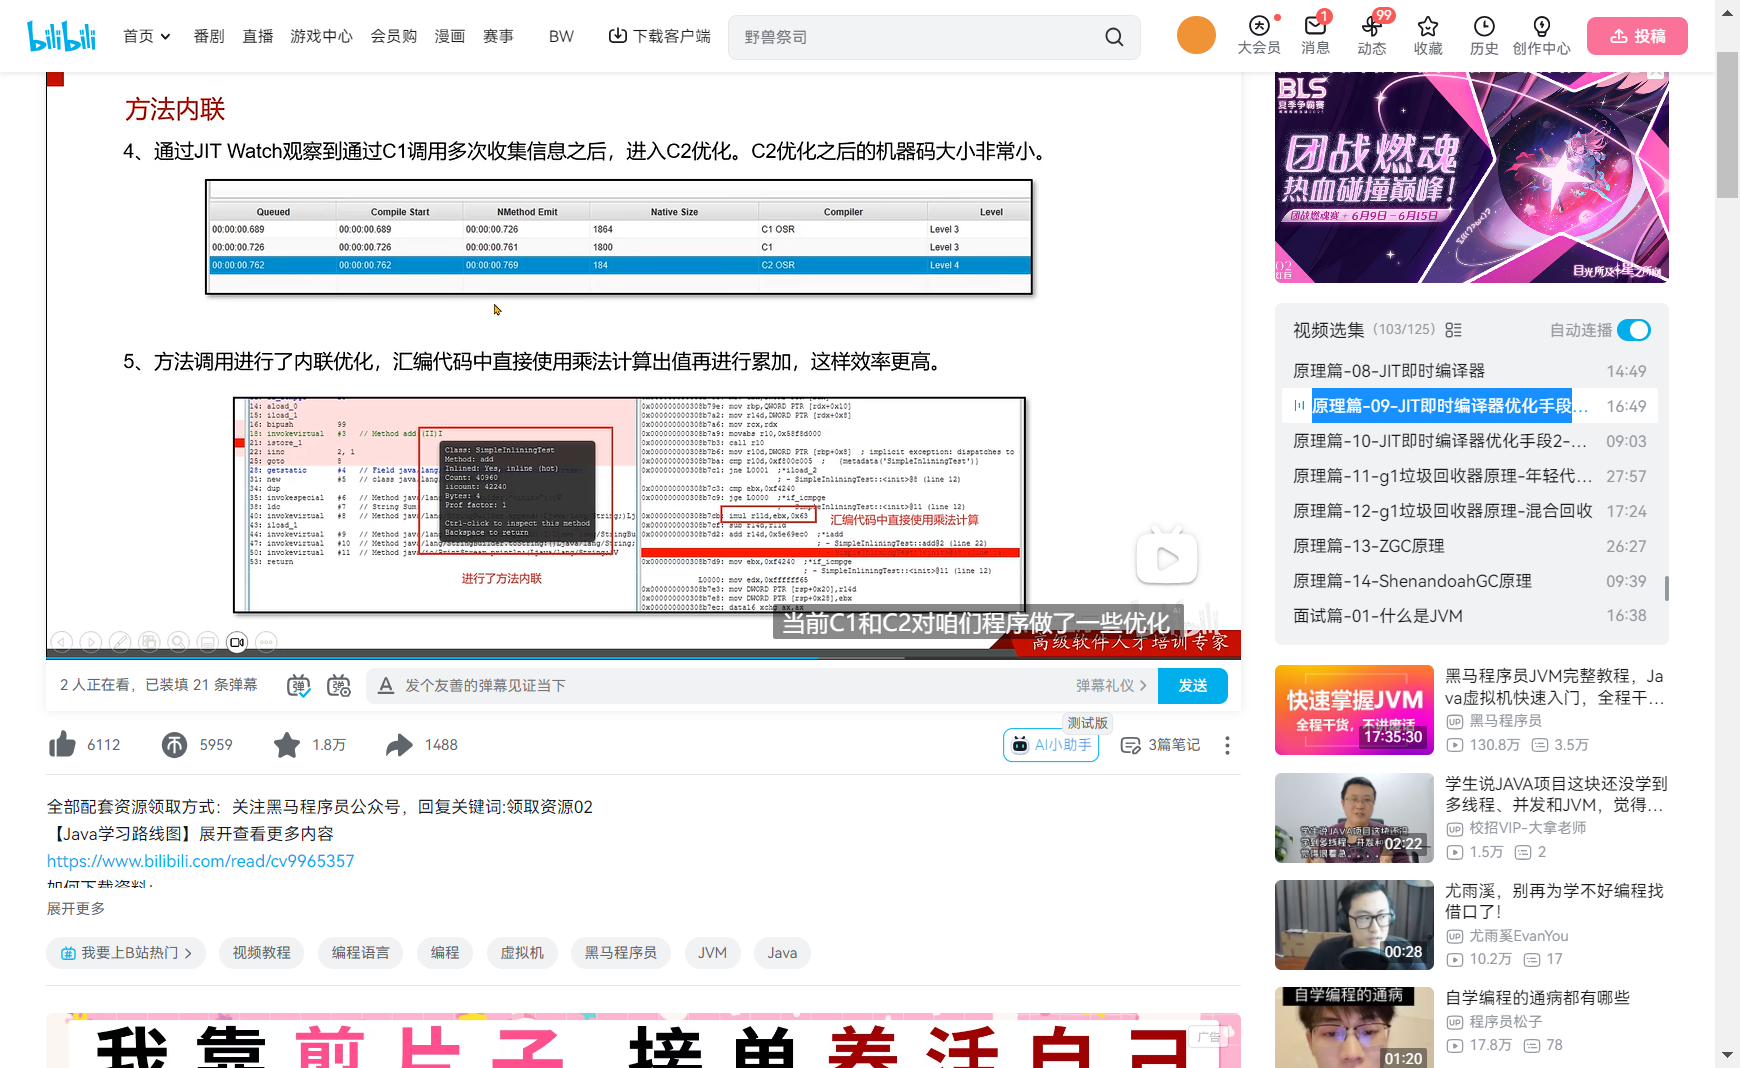Open the bilibili read article link
The image size is (1740, 1068).
pos(200,860)
